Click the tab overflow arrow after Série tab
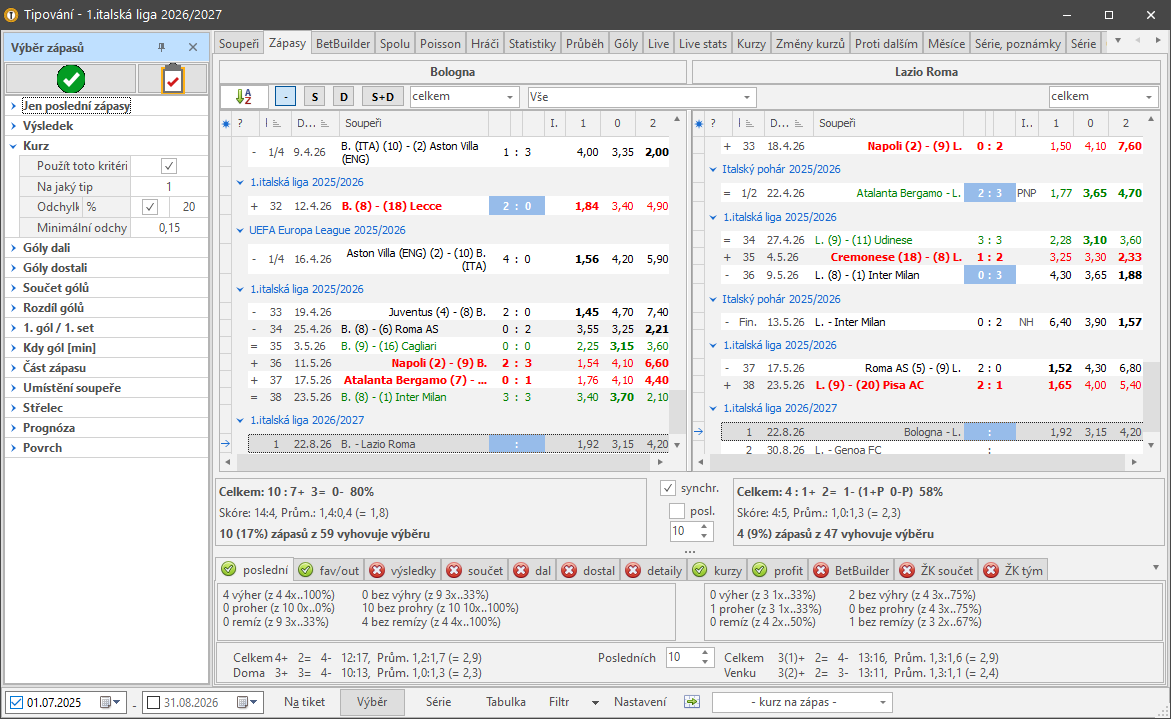Viewport: 1171px width, 719px height. (1118, 40)
